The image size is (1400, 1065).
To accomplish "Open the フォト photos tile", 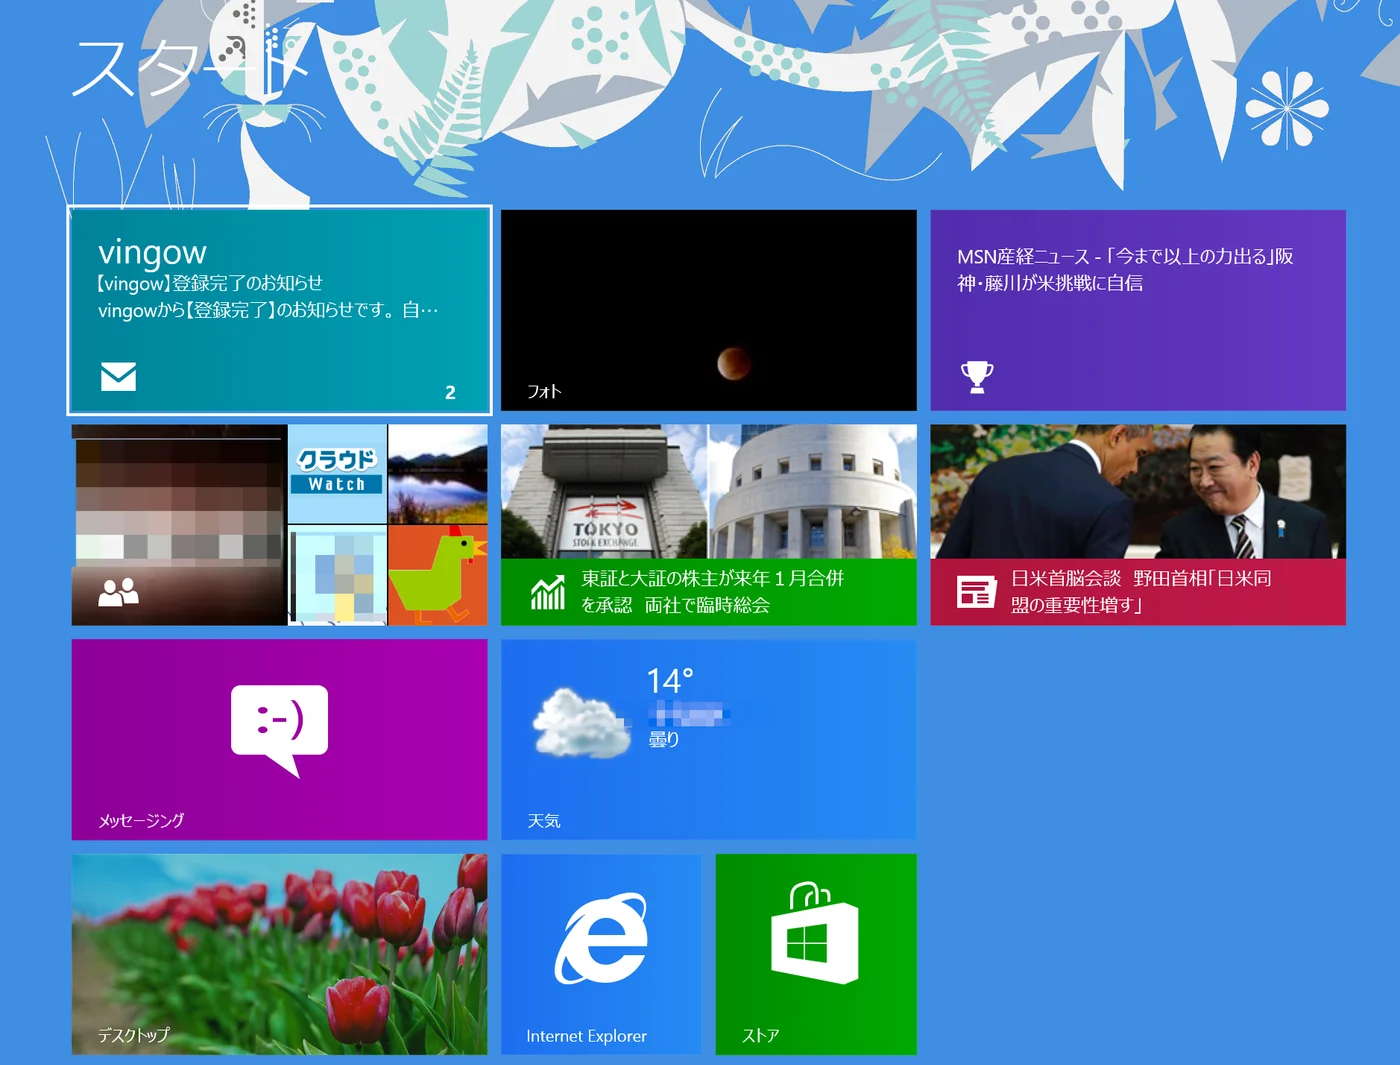I will [708, 310].
